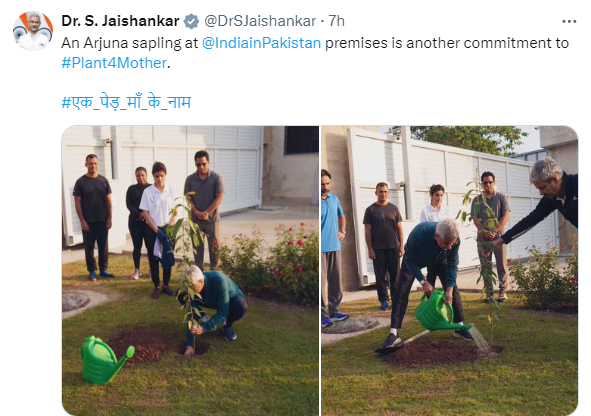Image resolution: width=591 pixels, height=416 pixels.
Task: Open the @DrSJaishankar handle link
Action: tap(260, 21)
